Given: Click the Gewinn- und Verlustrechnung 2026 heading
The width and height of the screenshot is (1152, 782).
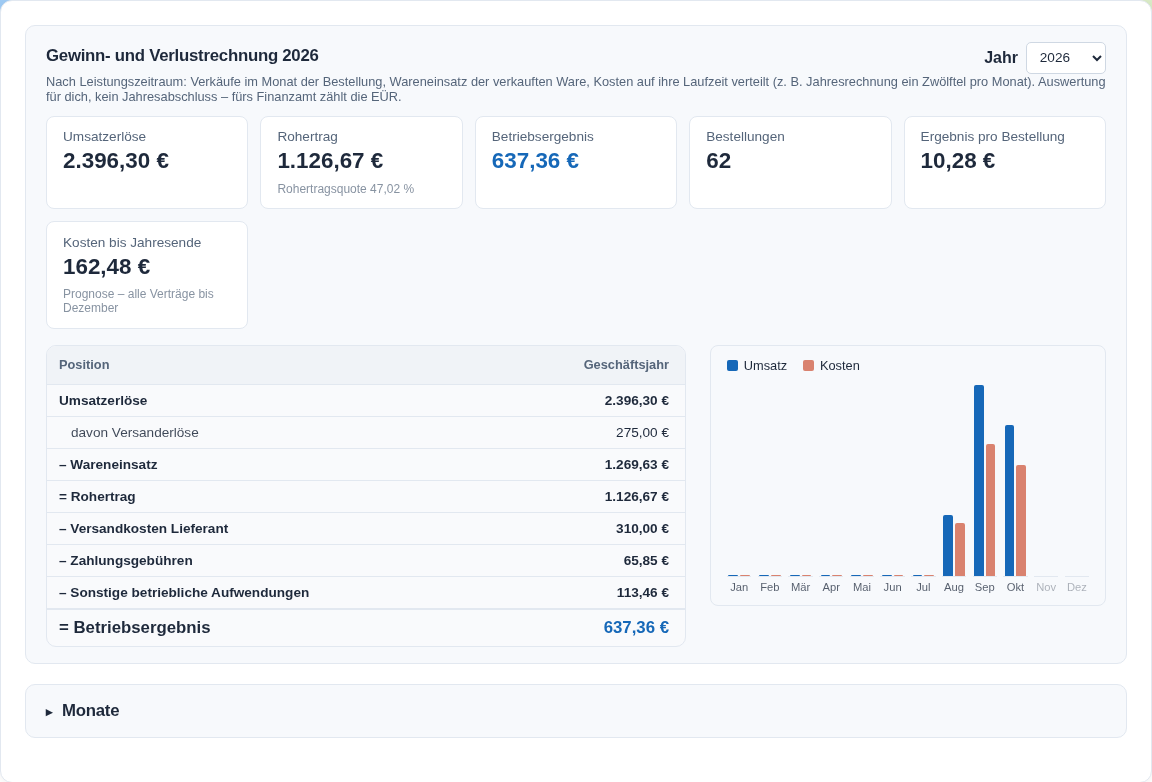Looking at the screenshot, I should click(182, 56).
